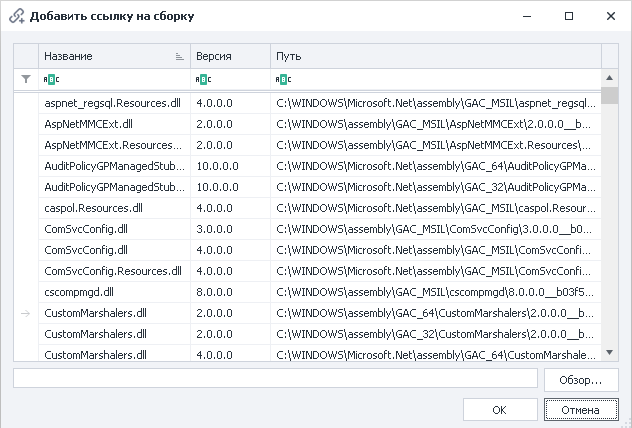Confirm with the OK button
Screen dimensions: 632x428
point(500,410)
